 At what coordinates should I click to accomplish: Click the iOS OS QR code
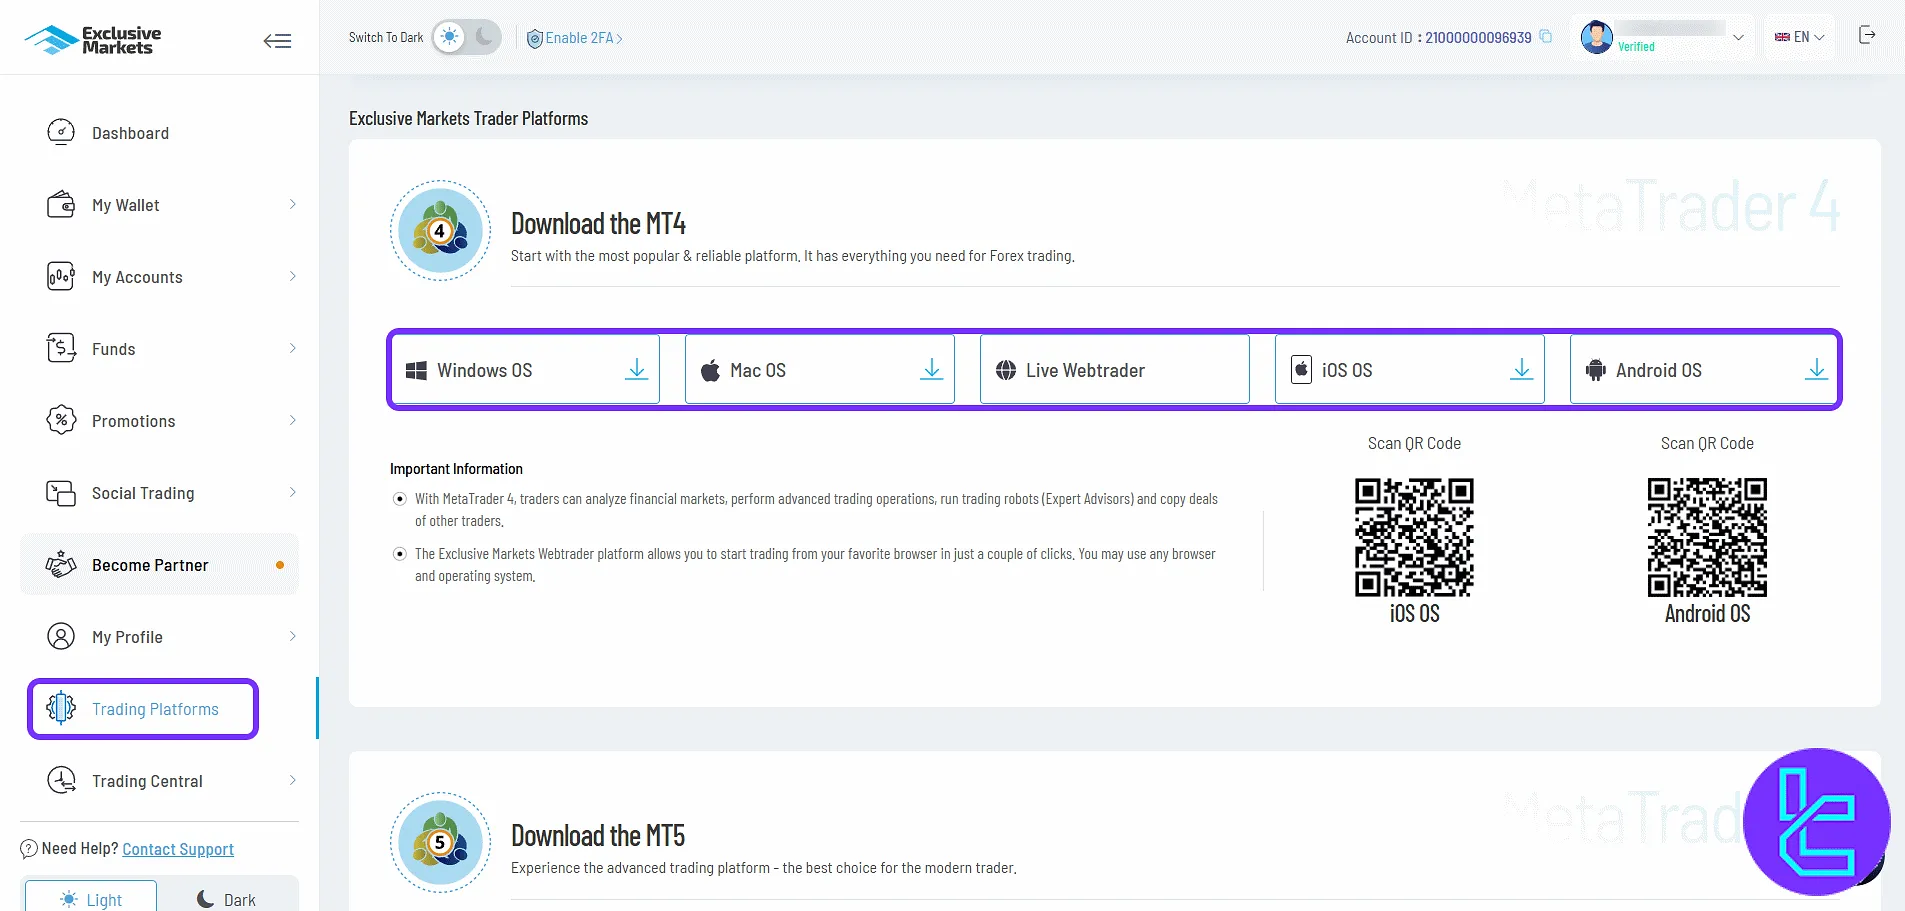(x=1414, y=537)
